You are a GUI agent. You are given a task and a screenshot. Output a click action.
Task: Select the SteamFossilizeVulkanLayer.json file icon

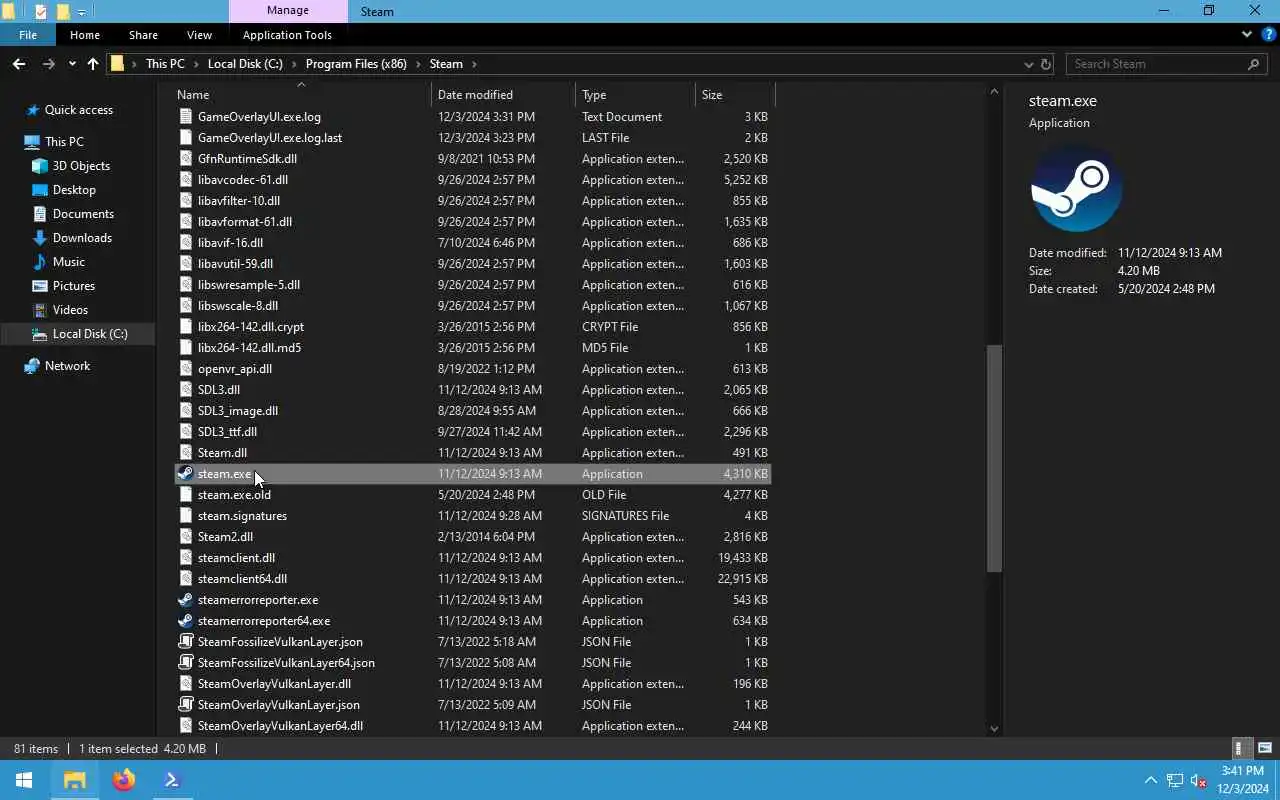(185, 642)
